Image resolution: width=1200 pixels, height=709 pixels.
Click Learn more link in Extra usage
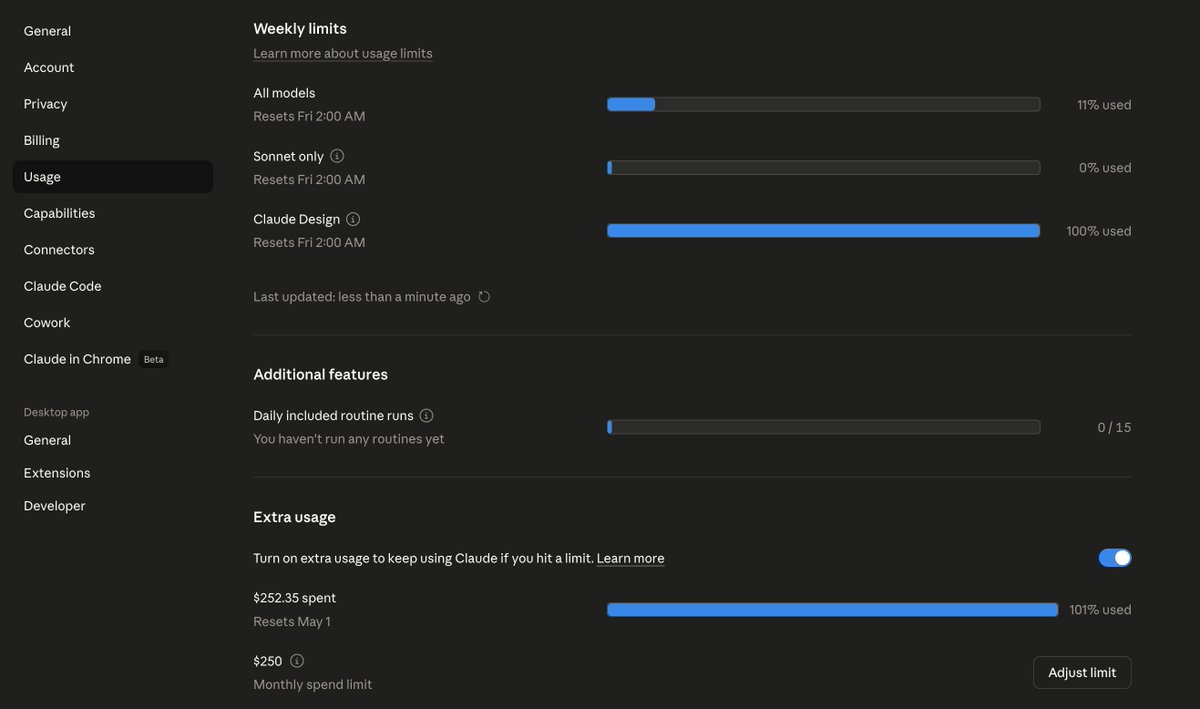[631, 558]
